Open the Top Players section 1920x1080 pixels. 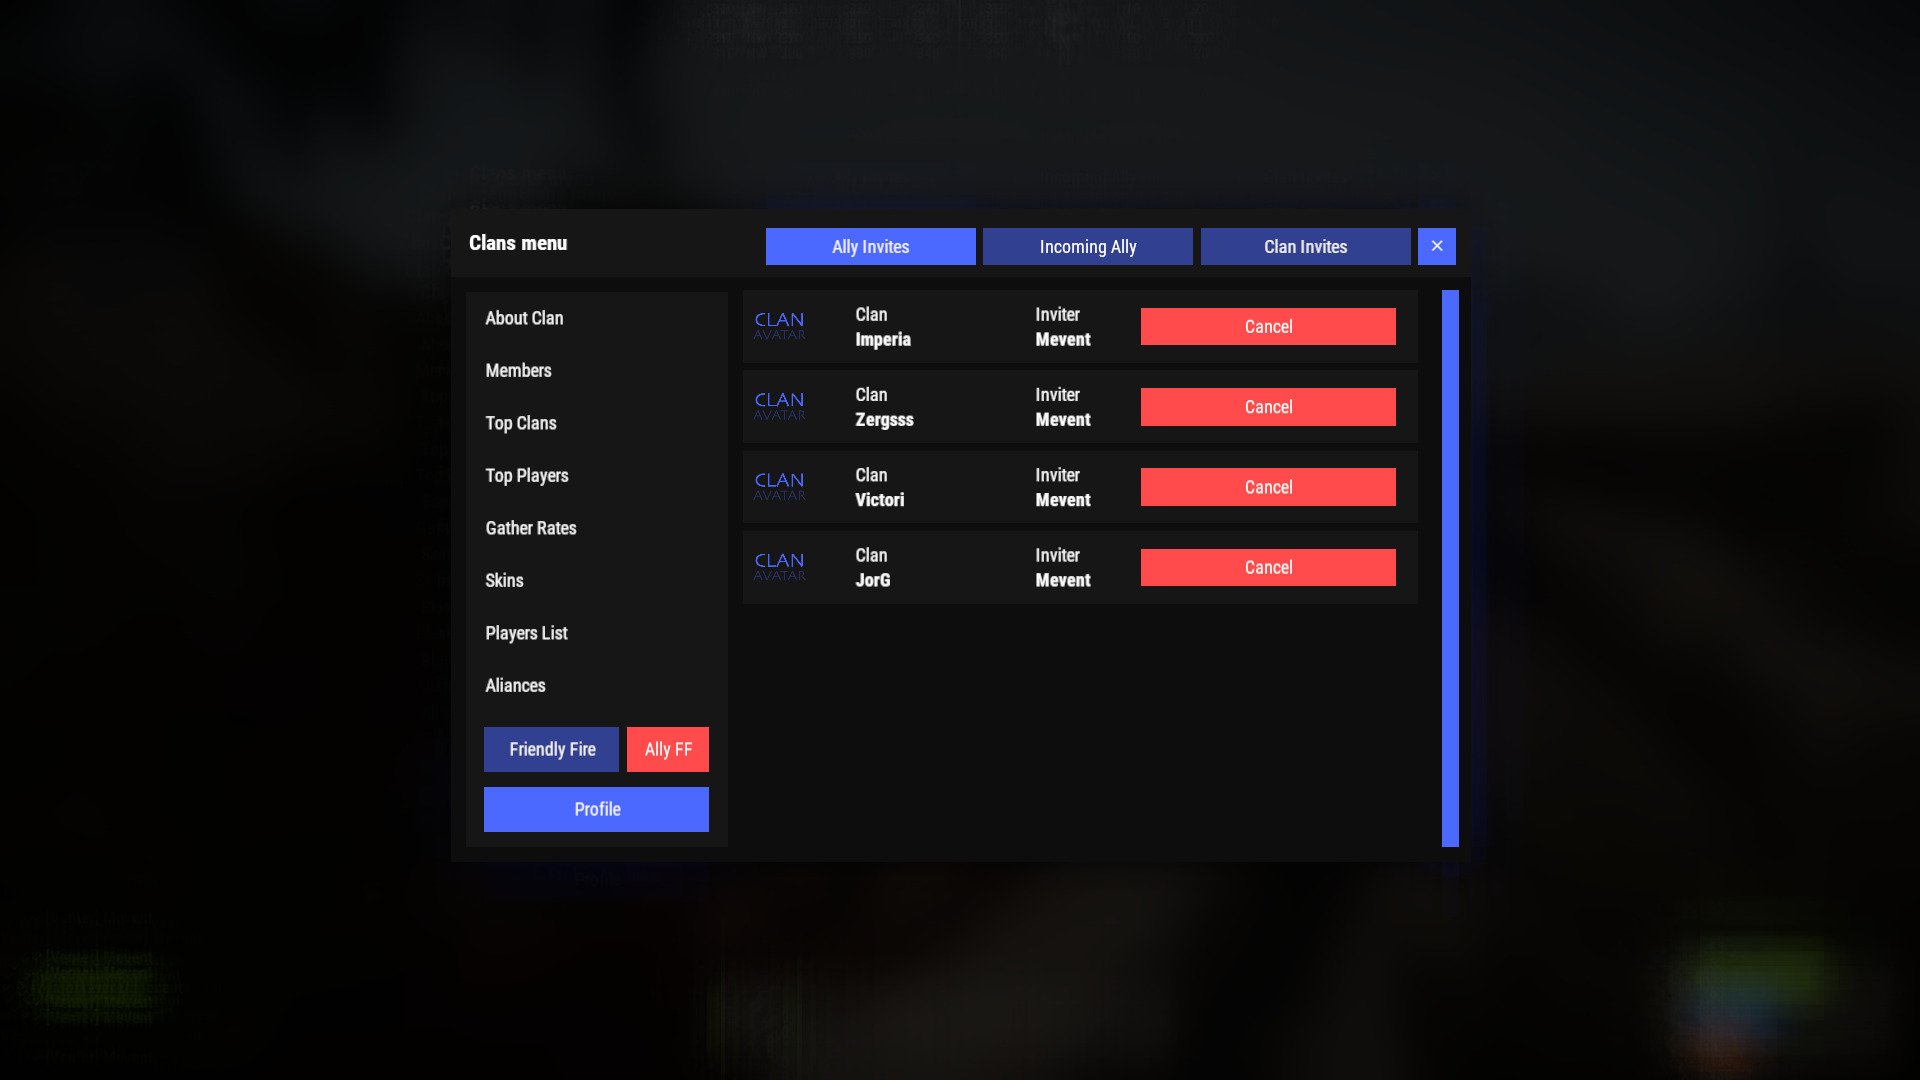pos(527,476)
